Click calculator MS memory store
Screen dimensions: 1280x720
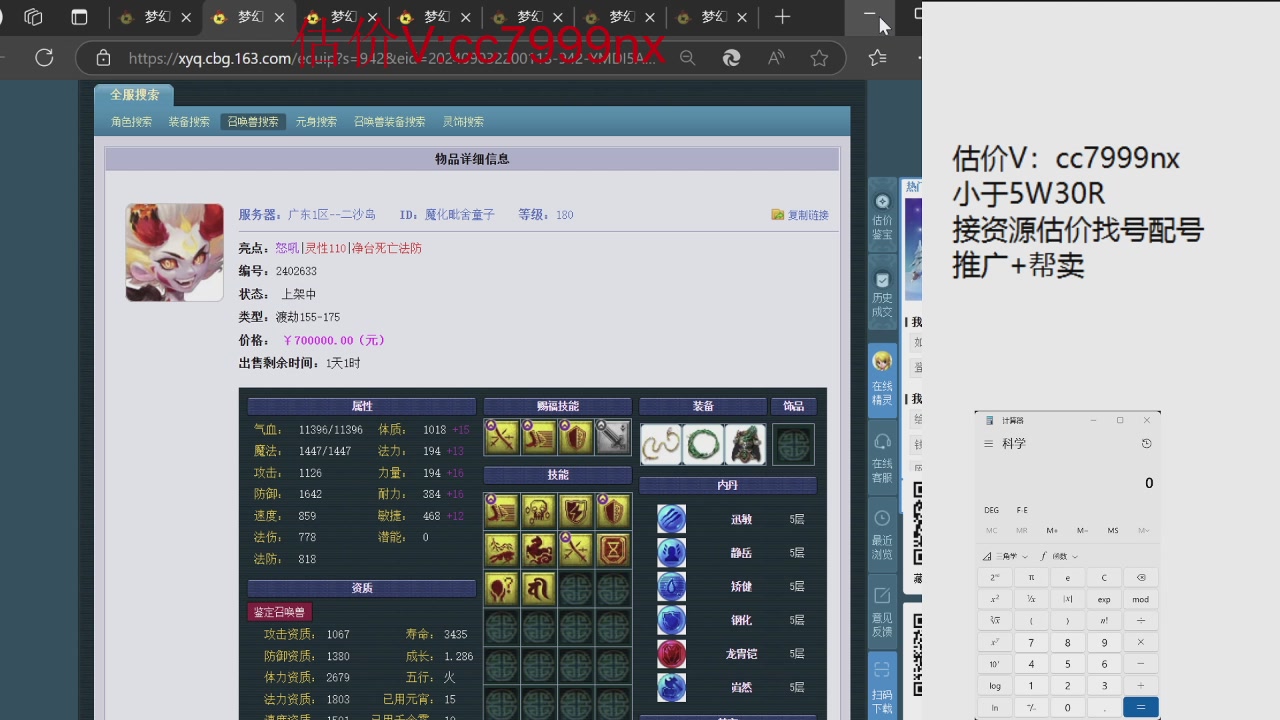[x=1112, y=530]
